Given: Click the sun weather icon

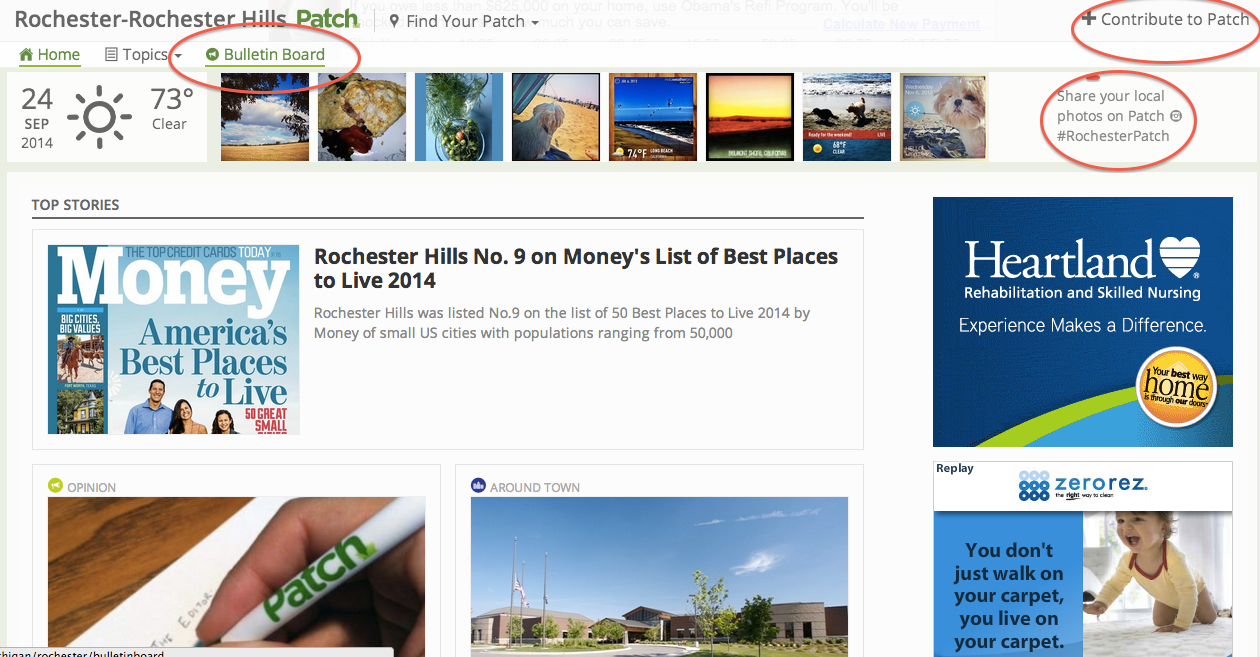Looking at the screenshot, I should click(x=99, y=117).
